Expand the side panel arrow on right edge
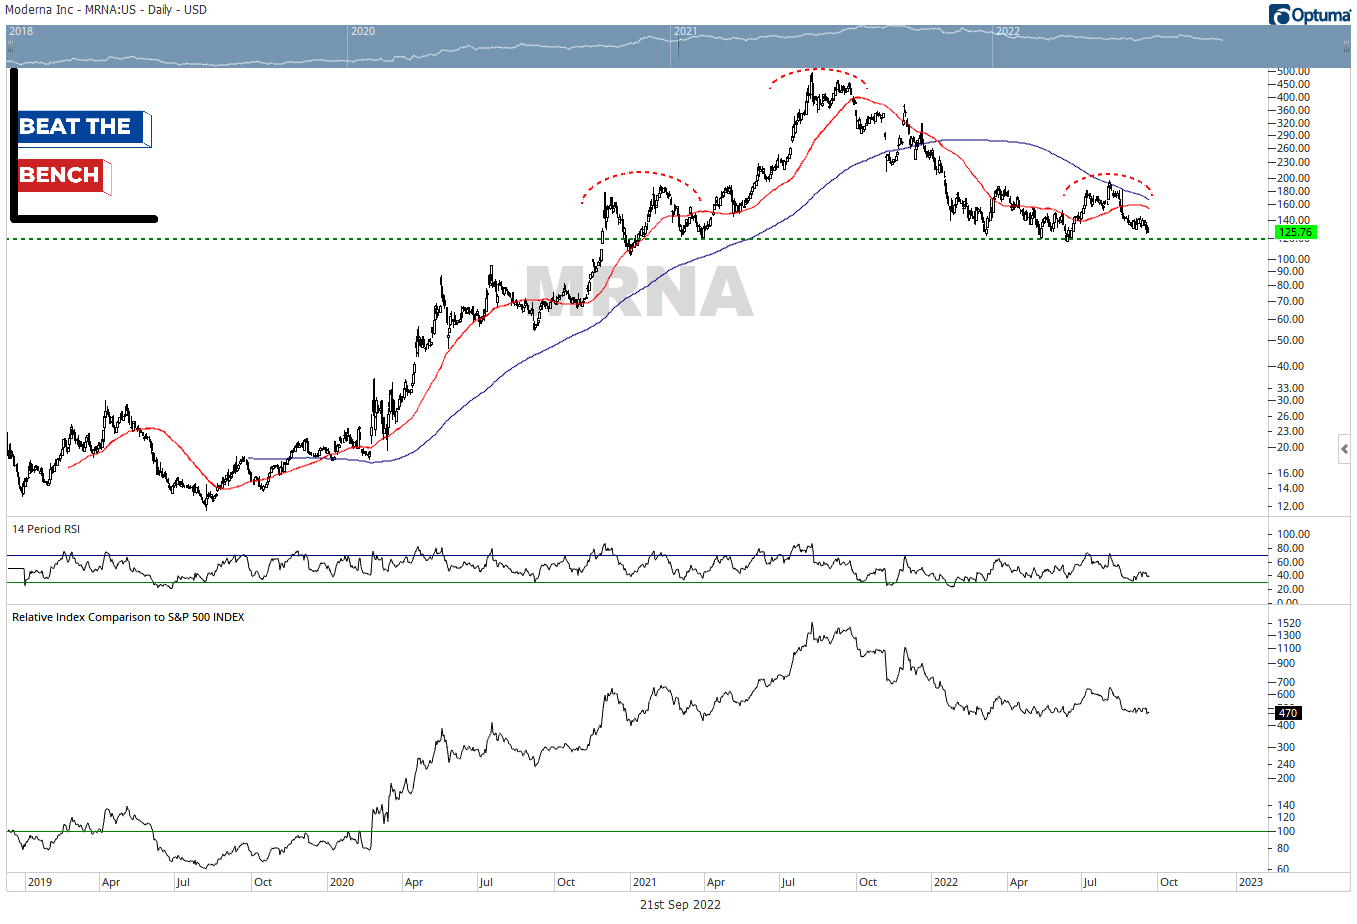This screenshot has width=1357, height=924. coord(1344,449)
